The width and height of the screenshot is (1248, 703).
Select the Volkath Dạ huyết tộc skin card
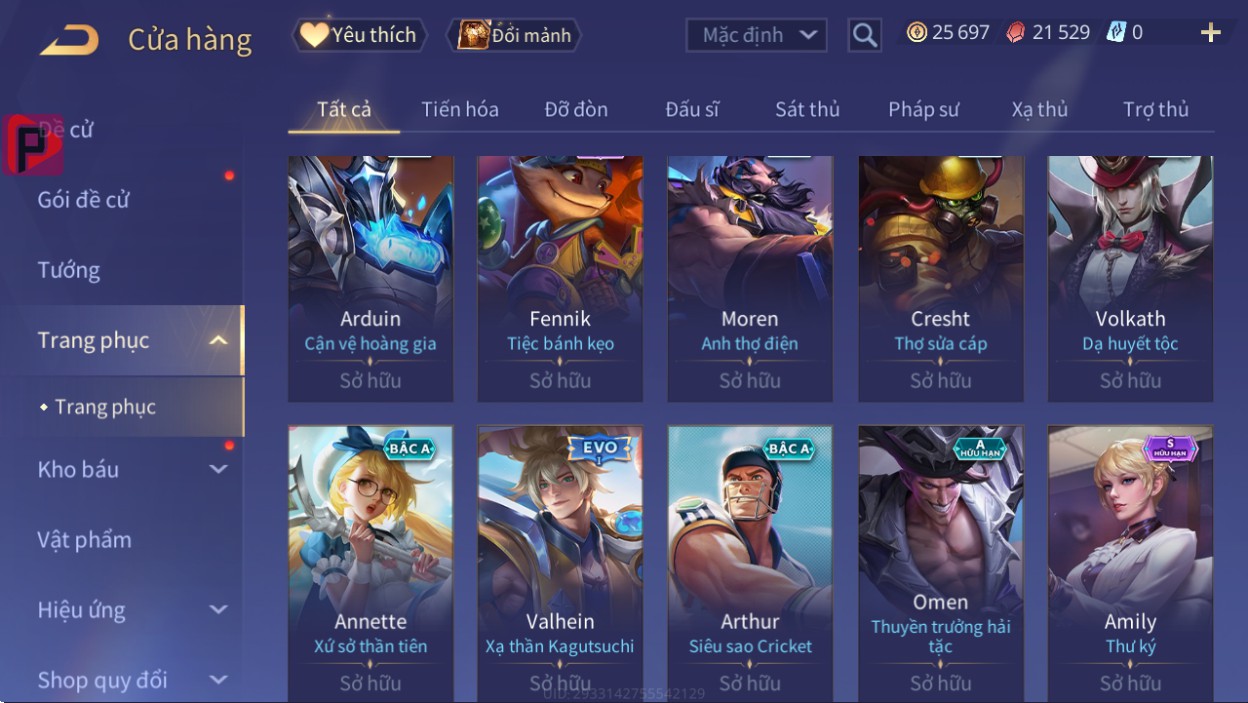[x=1131, y=279]
